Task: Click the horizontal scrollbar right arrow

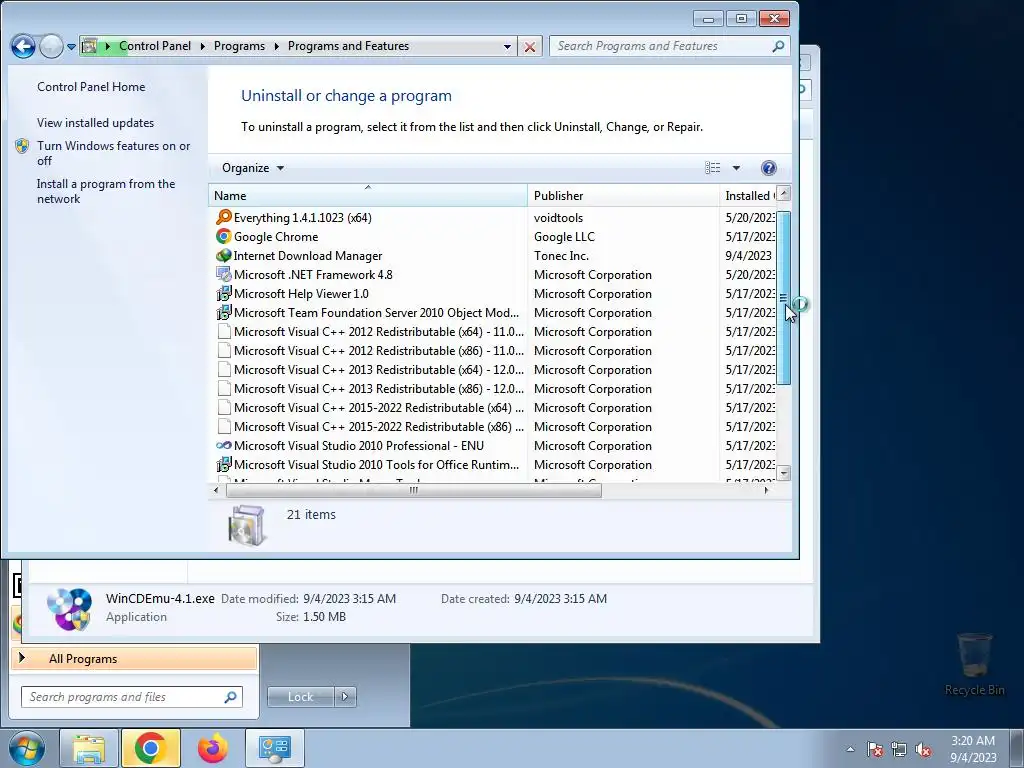Action: [x=767, y=490]
